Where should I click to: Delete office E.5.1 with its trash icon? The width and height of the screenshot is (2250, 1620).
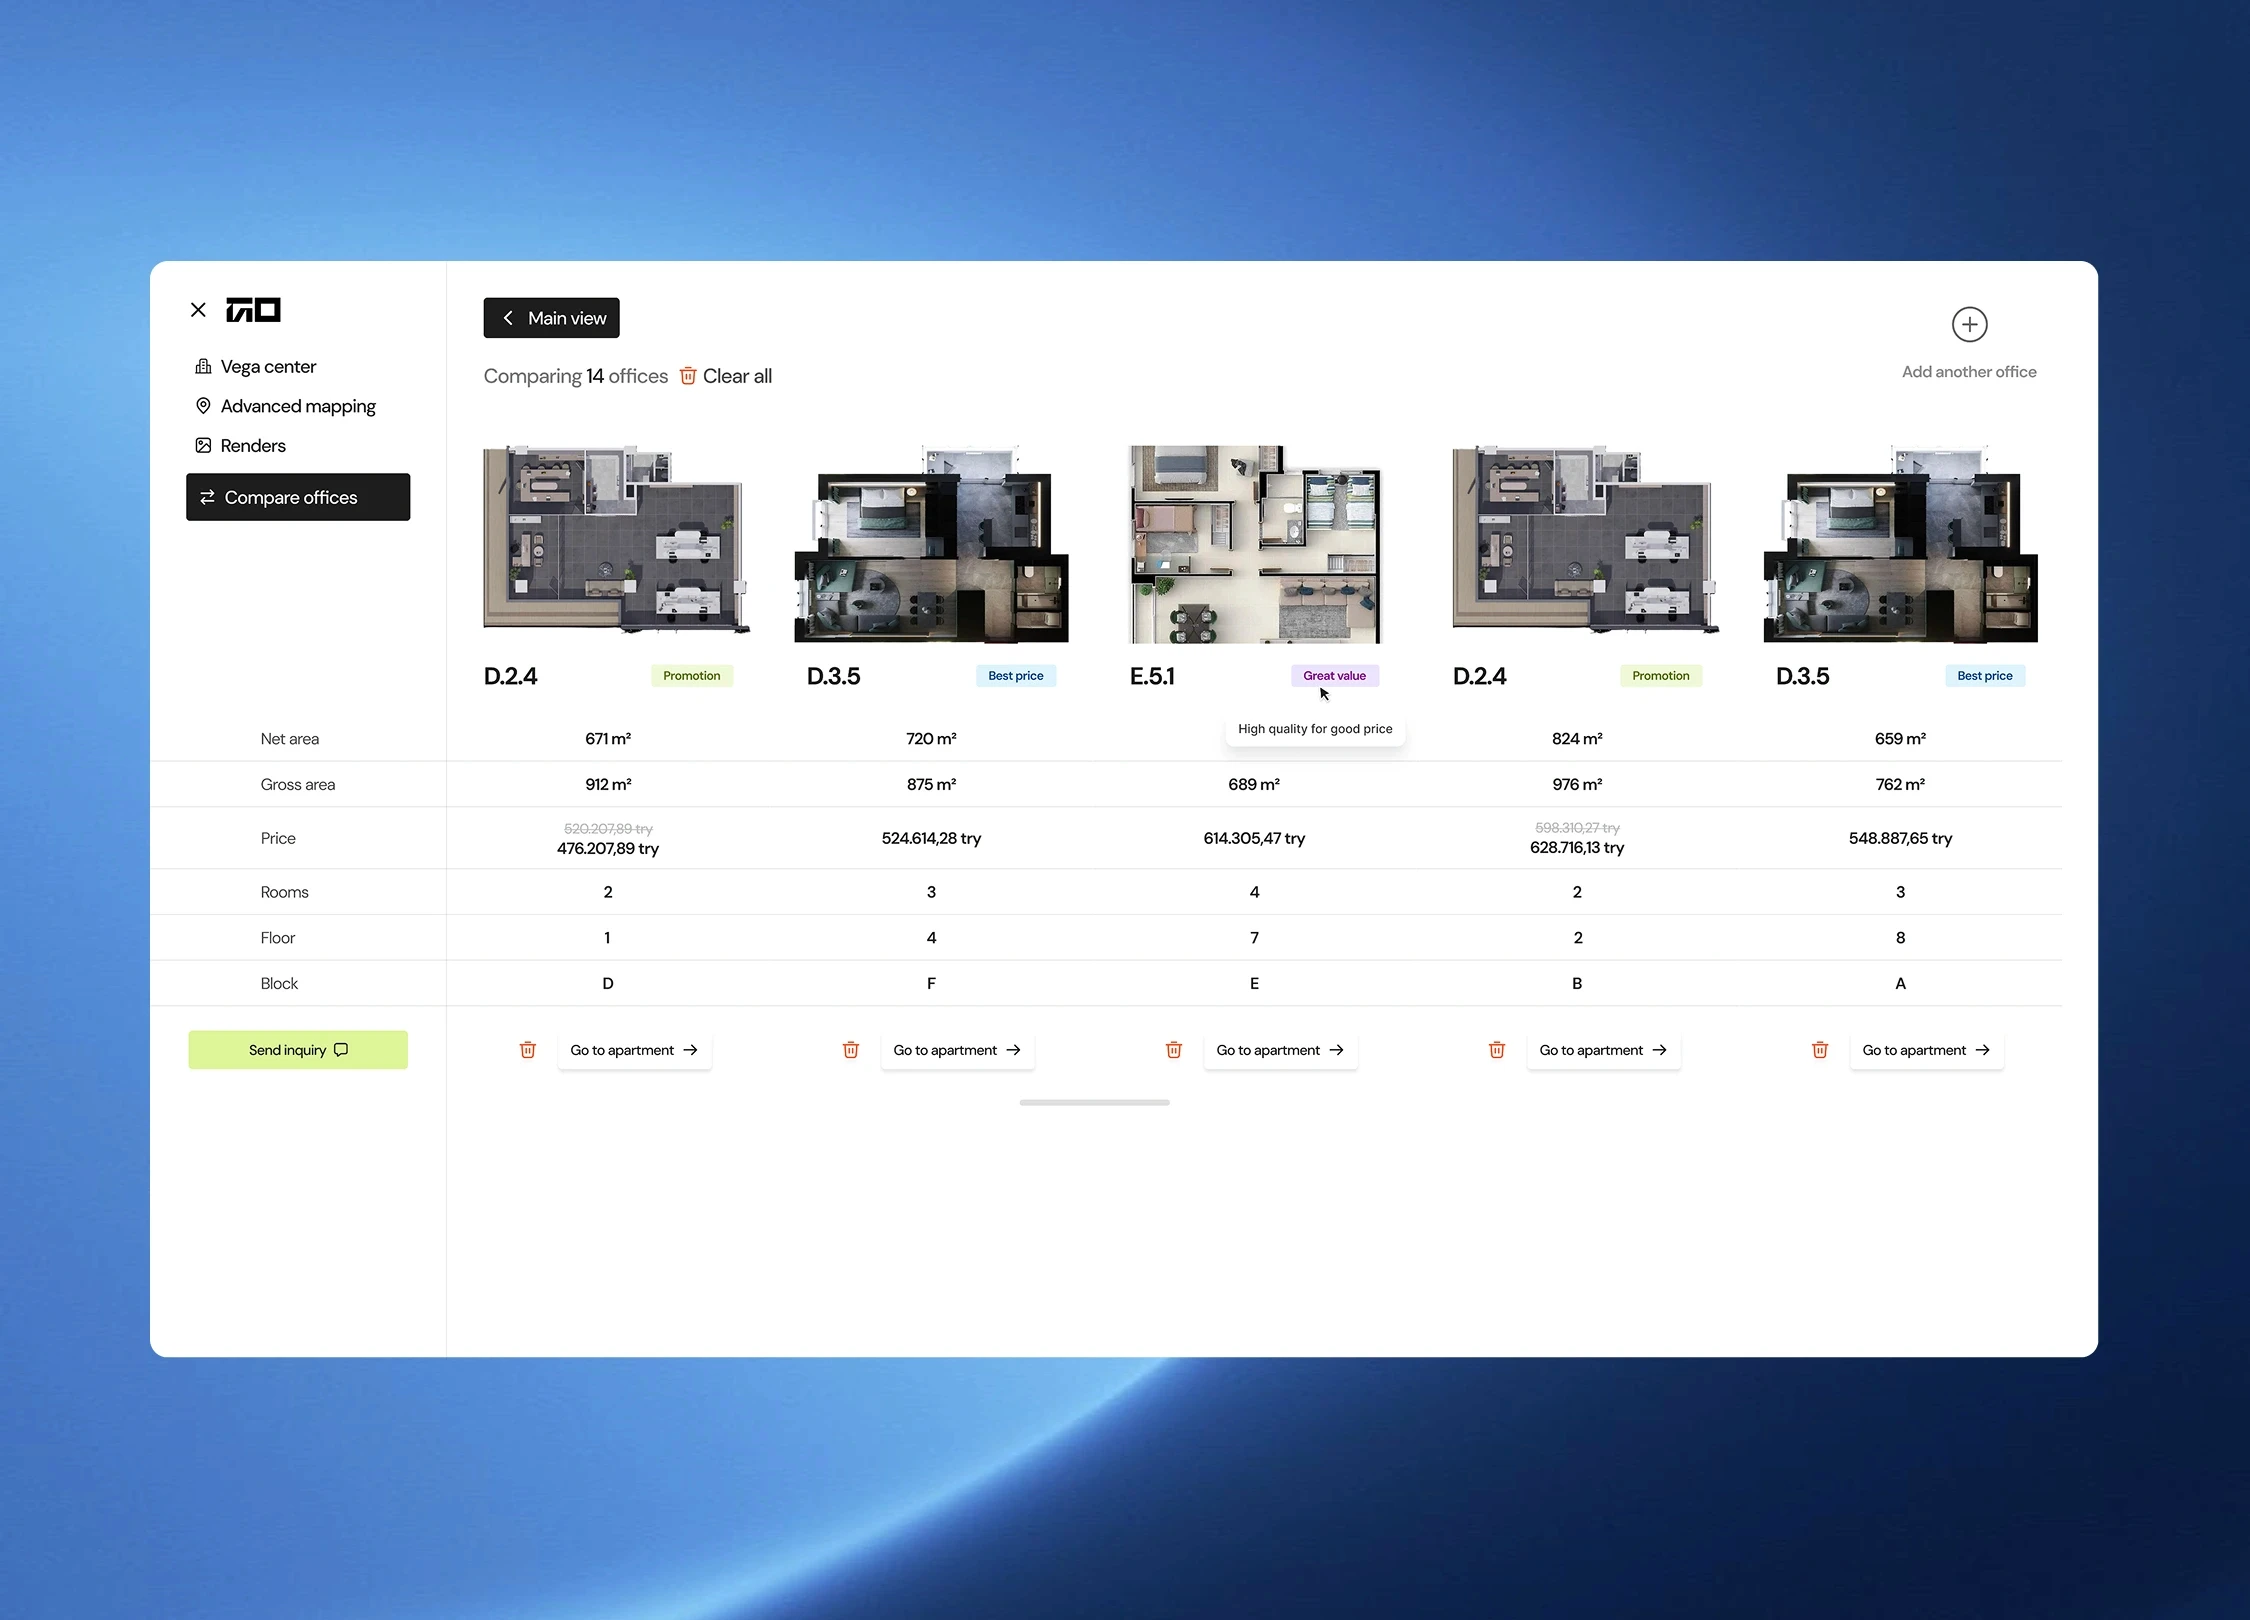point(1173,1050)
